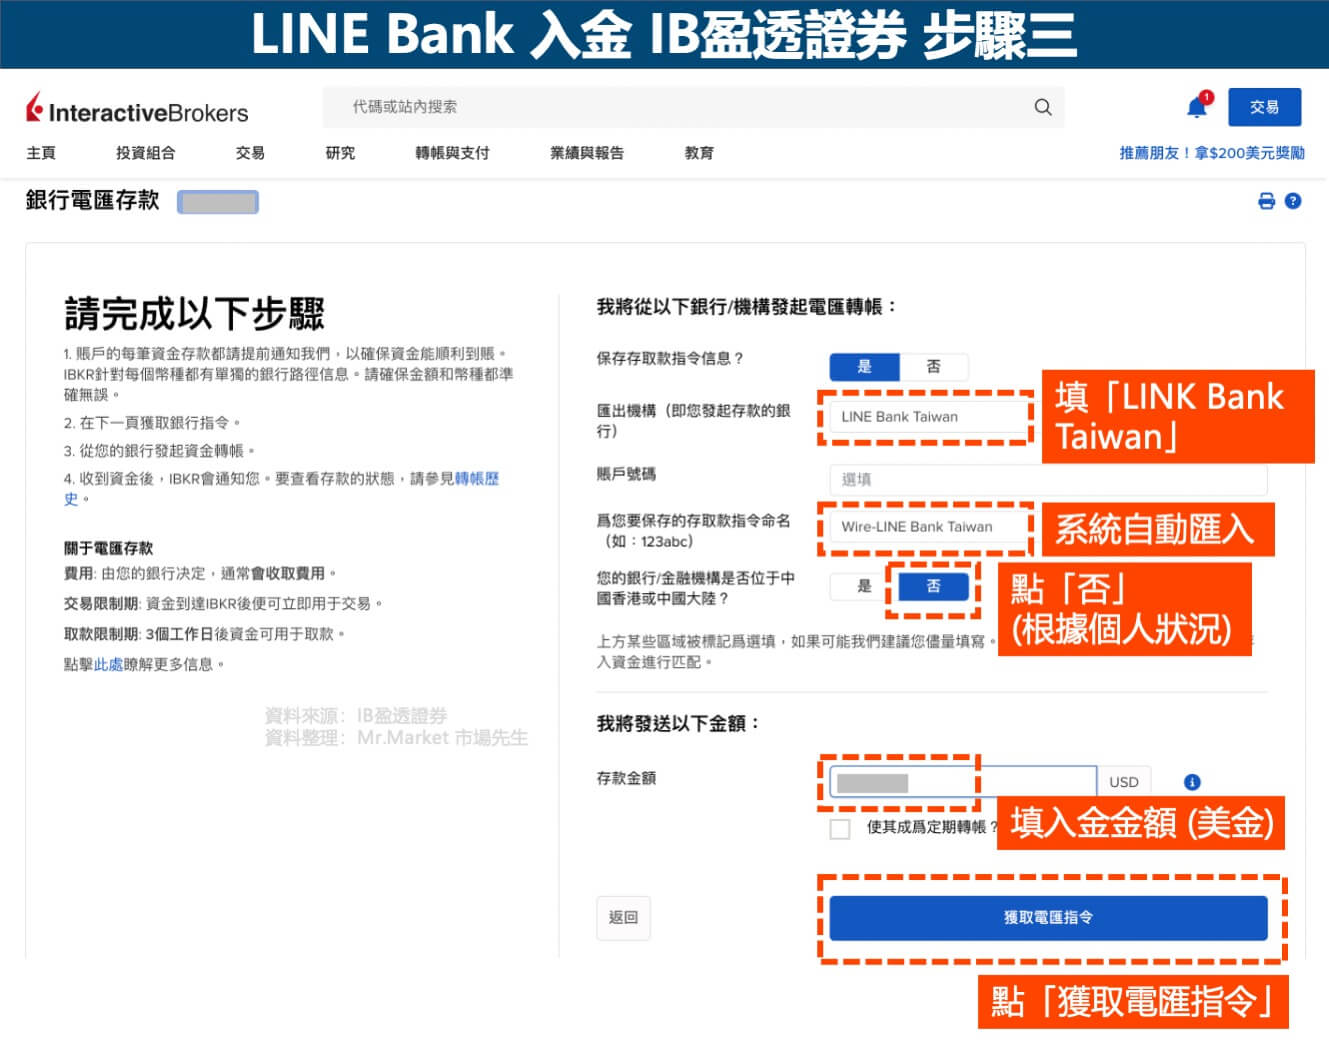Screen dimensions: 1329x1046
Task: Click the blue 交易 button
Action: 1264,107
